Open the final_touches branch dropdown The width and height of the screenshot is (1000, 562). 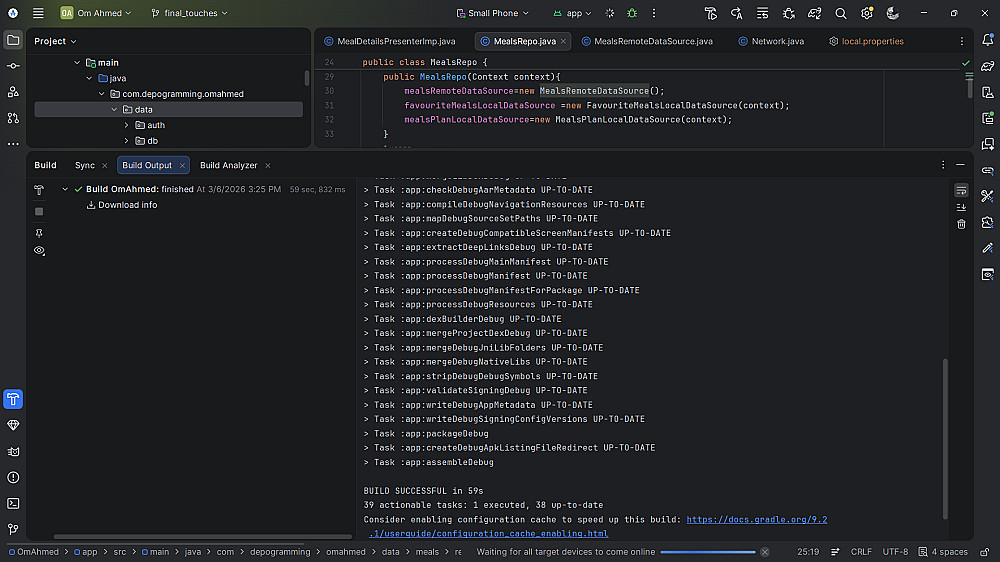point(189,14)
